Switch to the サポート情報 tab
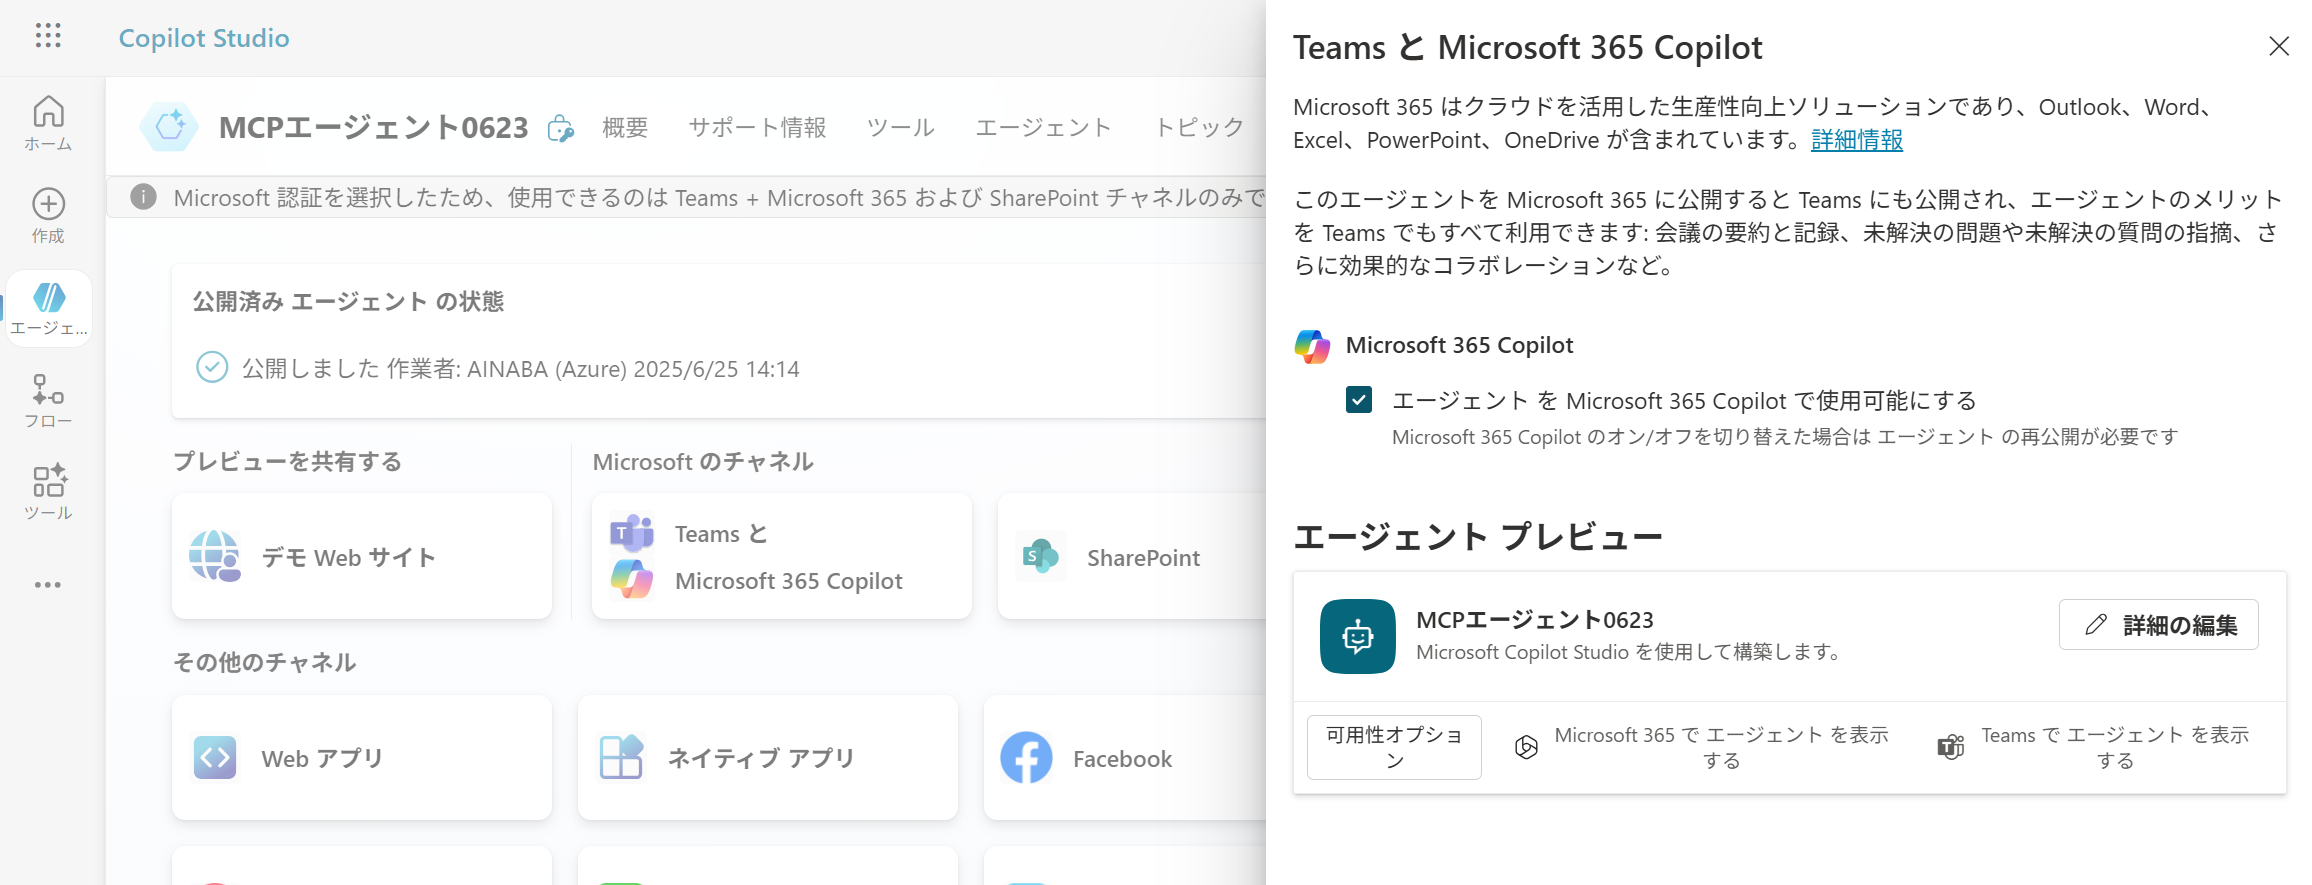Viewport: 2312px width, 885px height. [x=757, y=127]
